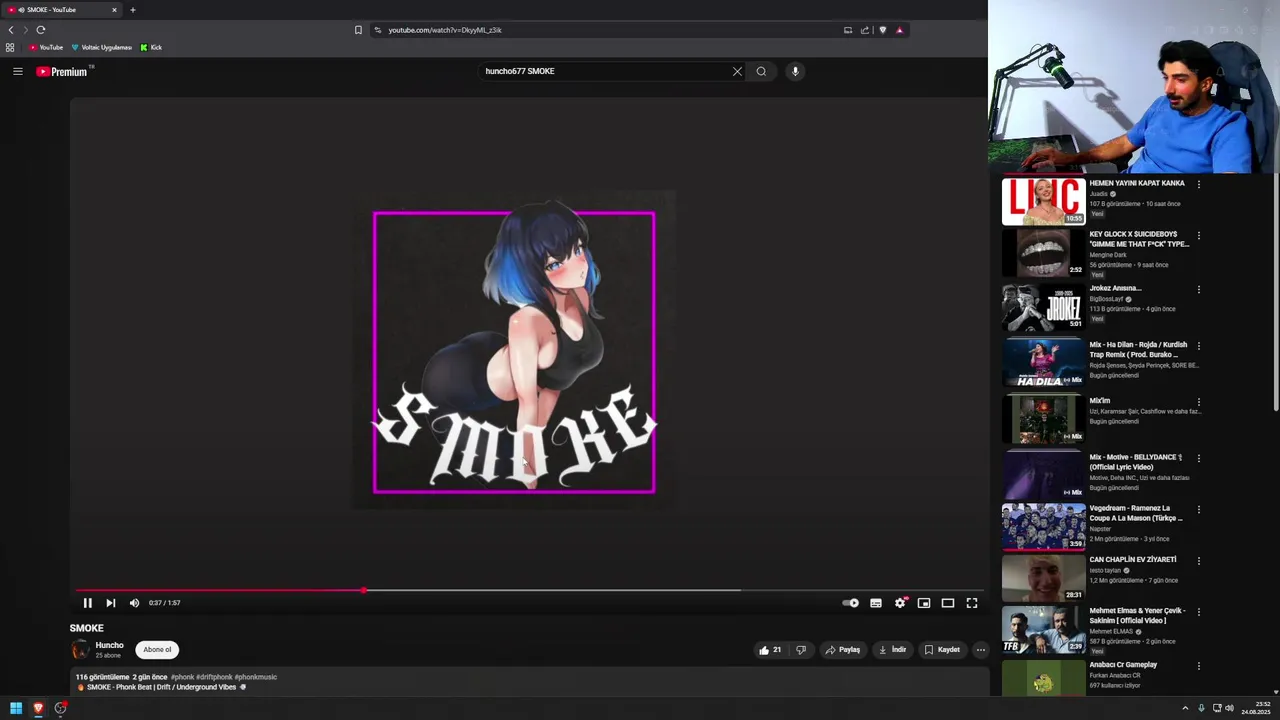Like the SMOKE video
The height and width of the screenshot is (720, 1280).
pos(770,650)
